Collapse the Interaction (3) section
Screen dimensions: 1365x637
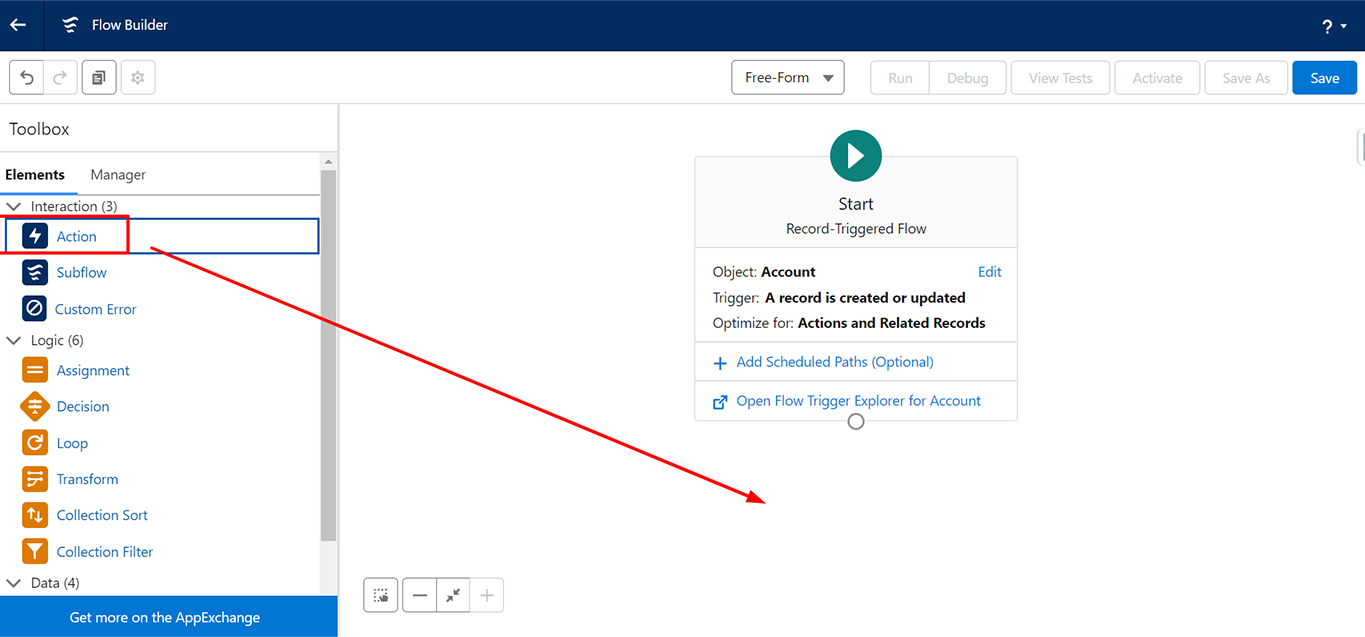14,207
